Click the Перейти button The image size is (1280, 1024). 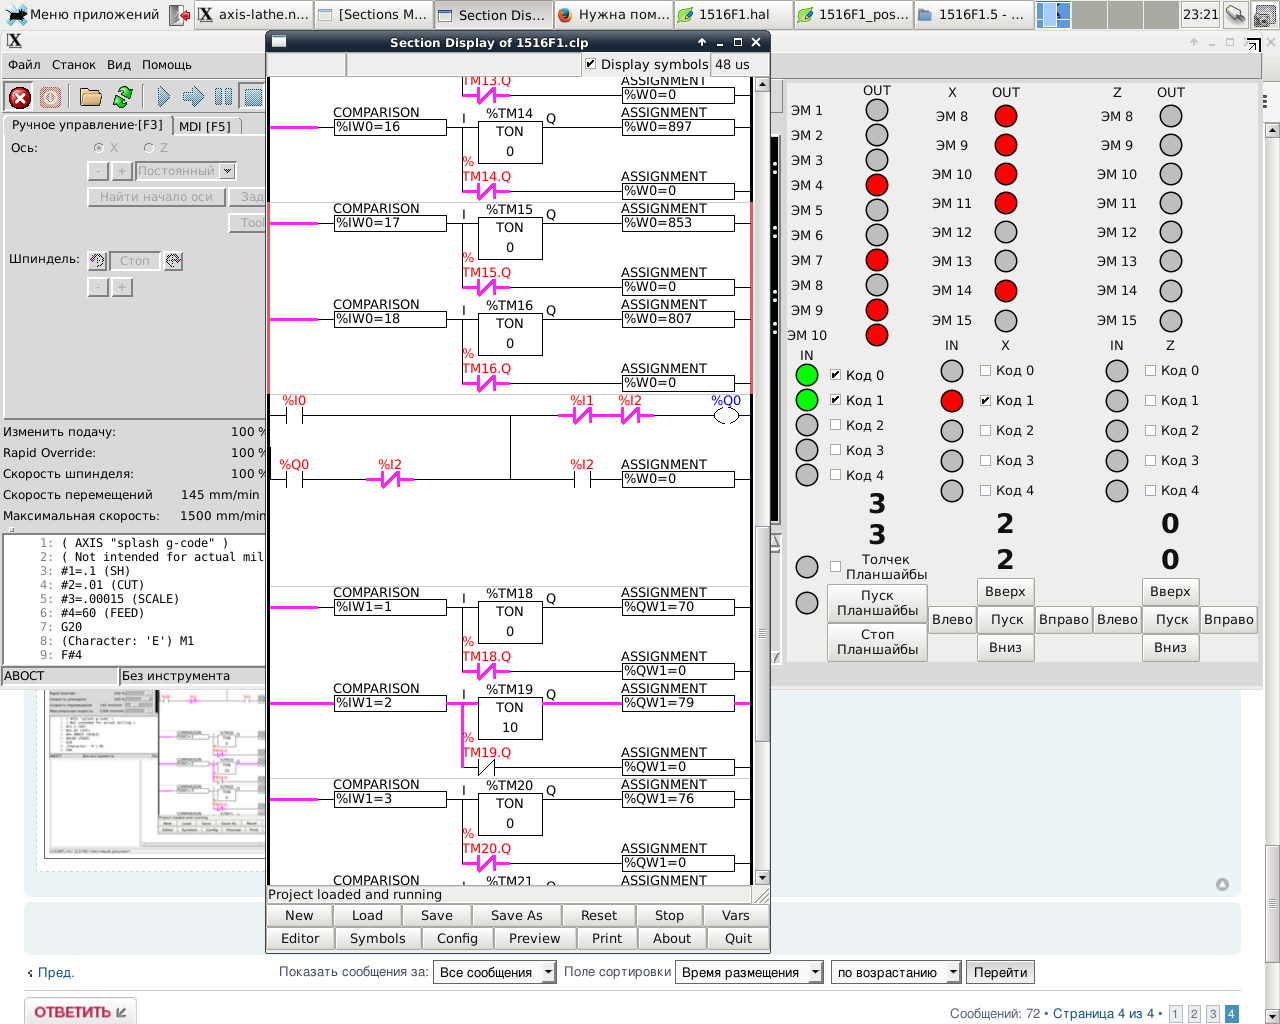click(x=1001, y=972)
